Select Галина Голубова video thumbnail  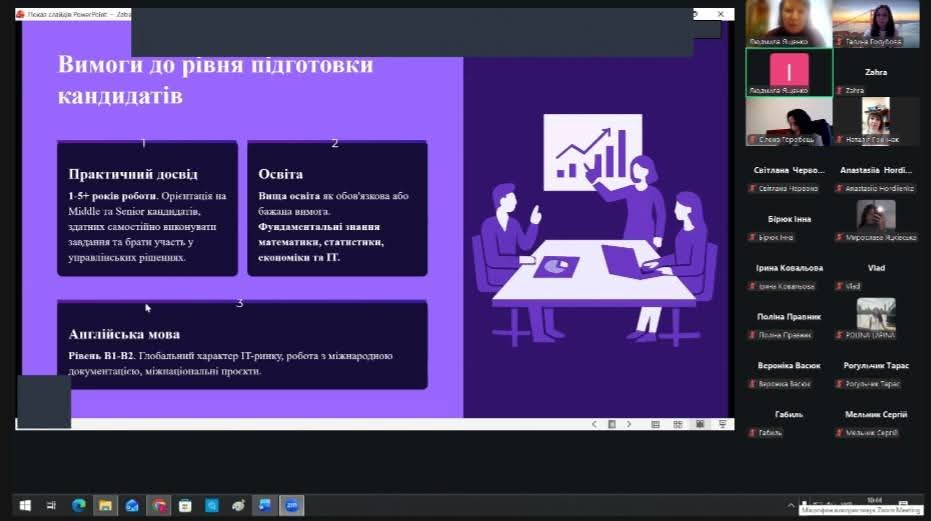click(x=876, y=23)
